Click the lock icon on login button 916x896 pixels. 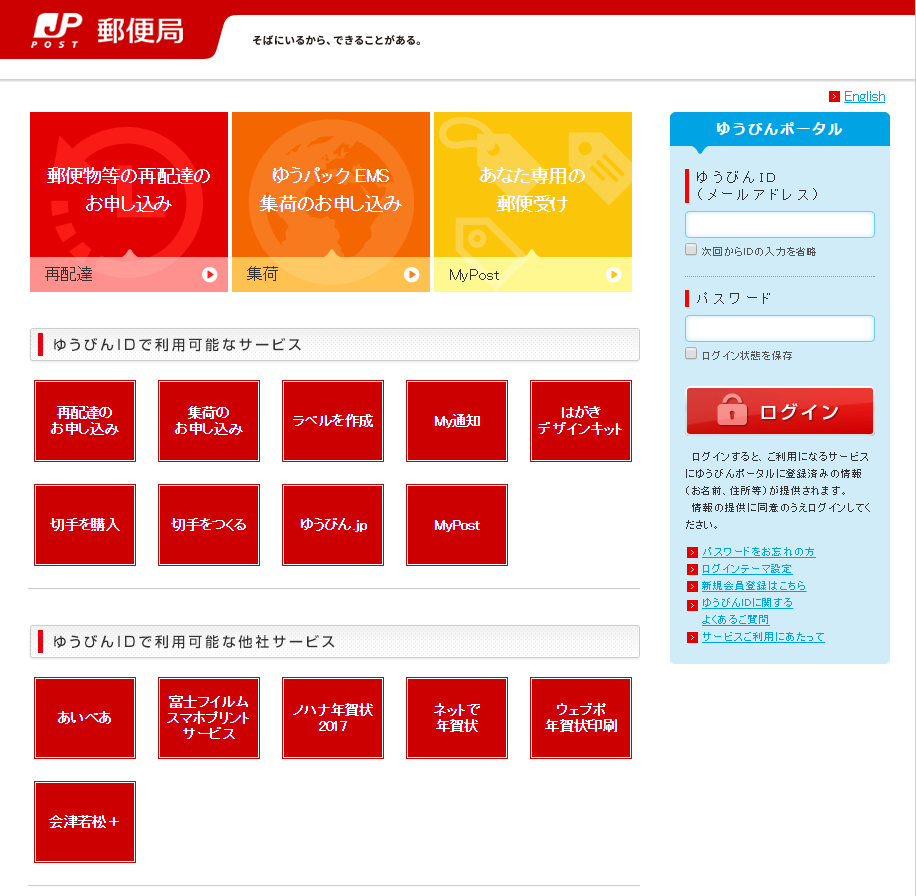click(732, 410)
